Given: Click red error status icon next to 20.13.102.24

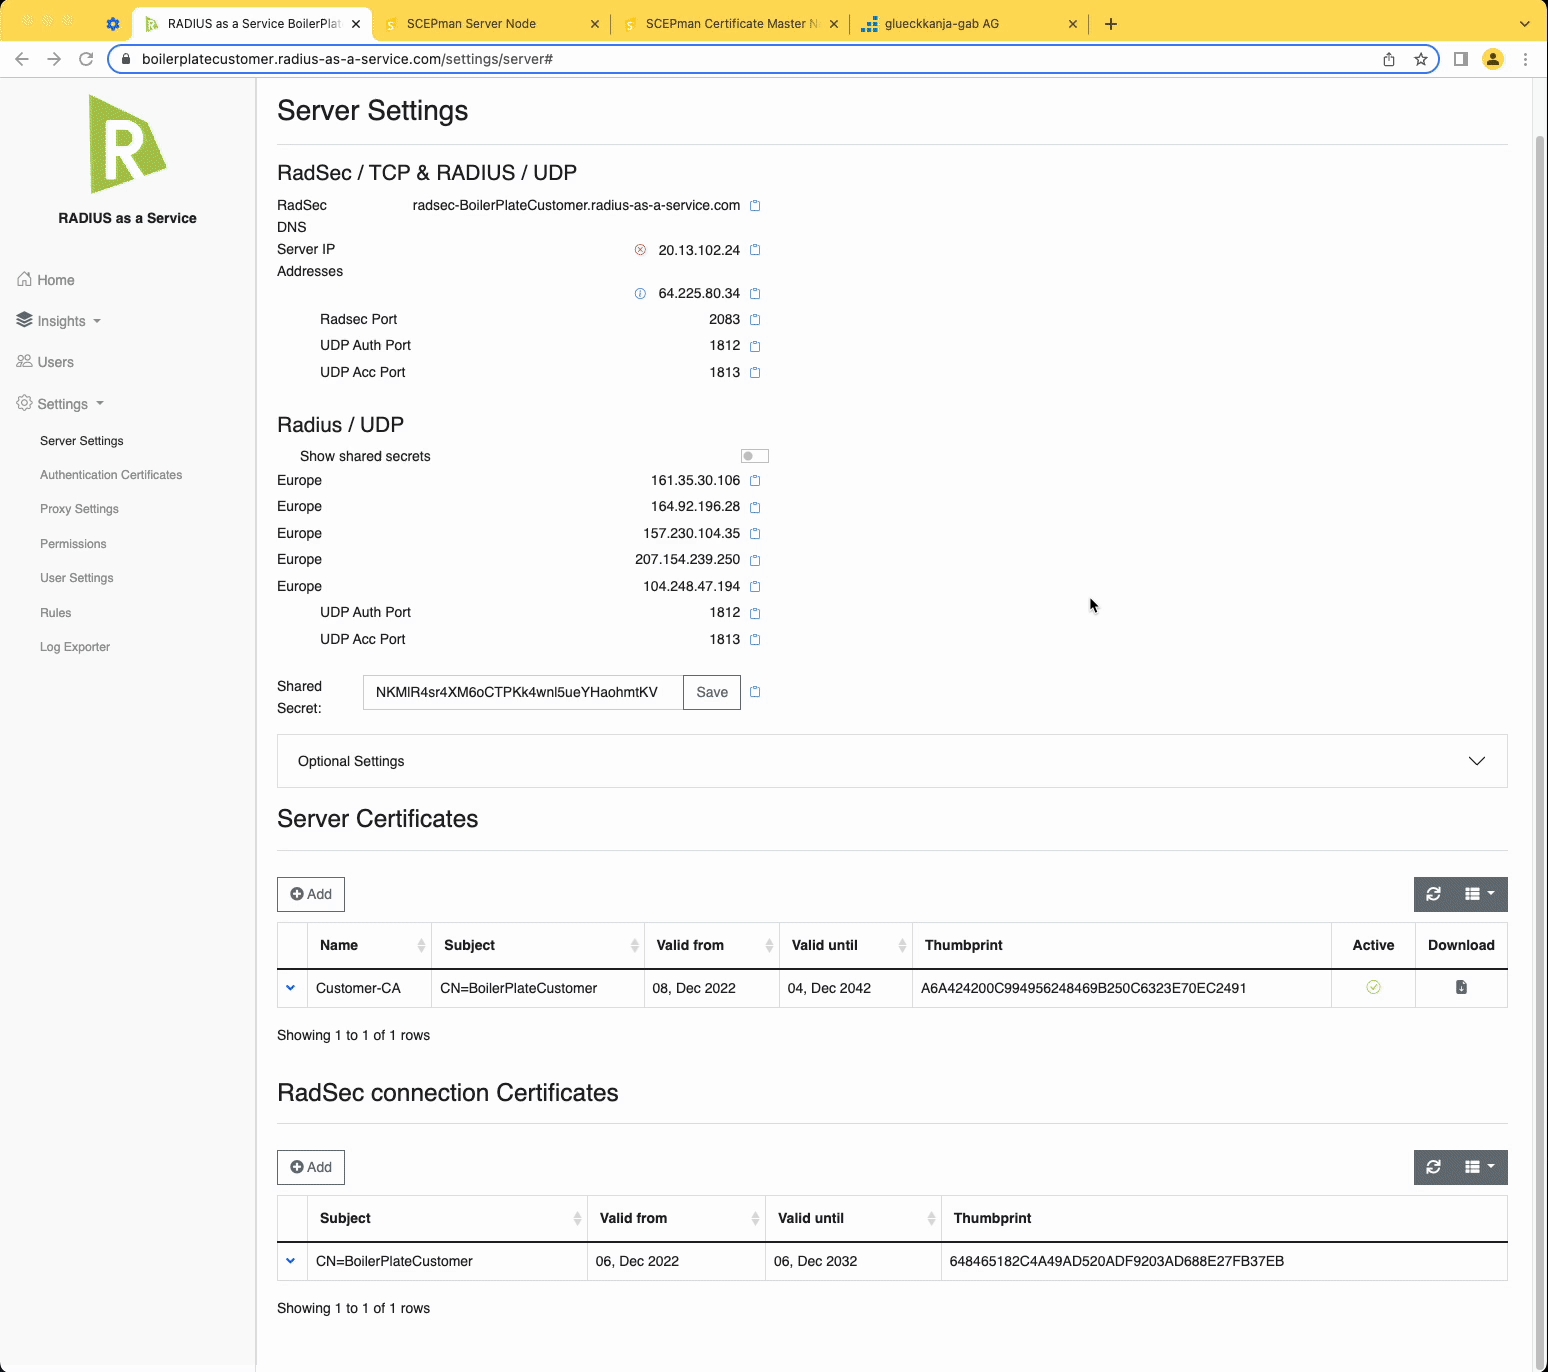Looking at the screenshot, I should tap(640, 250).
